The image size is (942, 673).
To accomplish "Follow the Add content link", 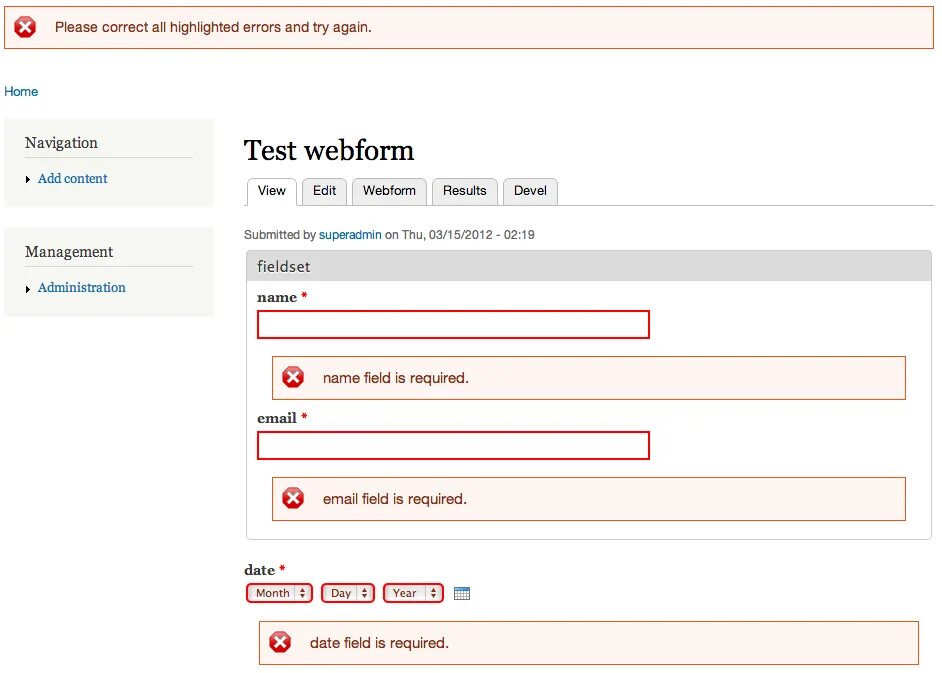I will (x=72, y=178).
